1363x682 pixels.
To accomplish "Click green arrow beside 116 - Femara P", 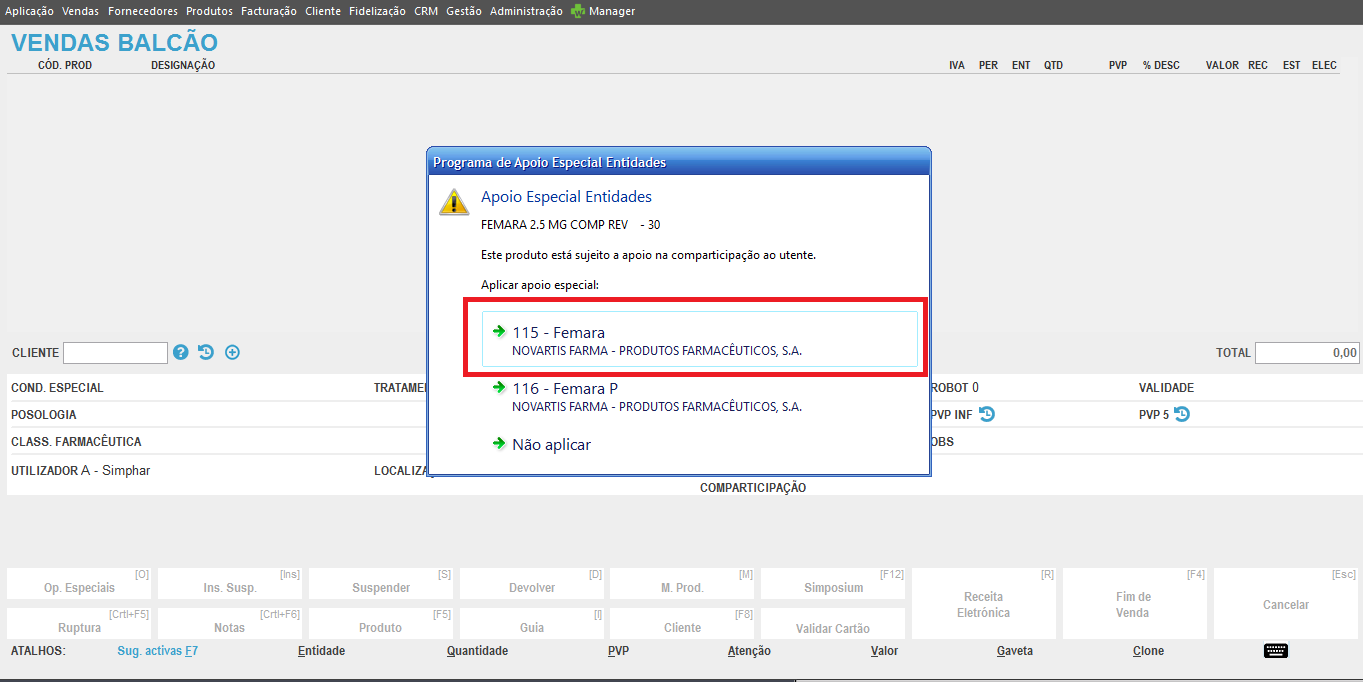I will click(x=500, y=387).
